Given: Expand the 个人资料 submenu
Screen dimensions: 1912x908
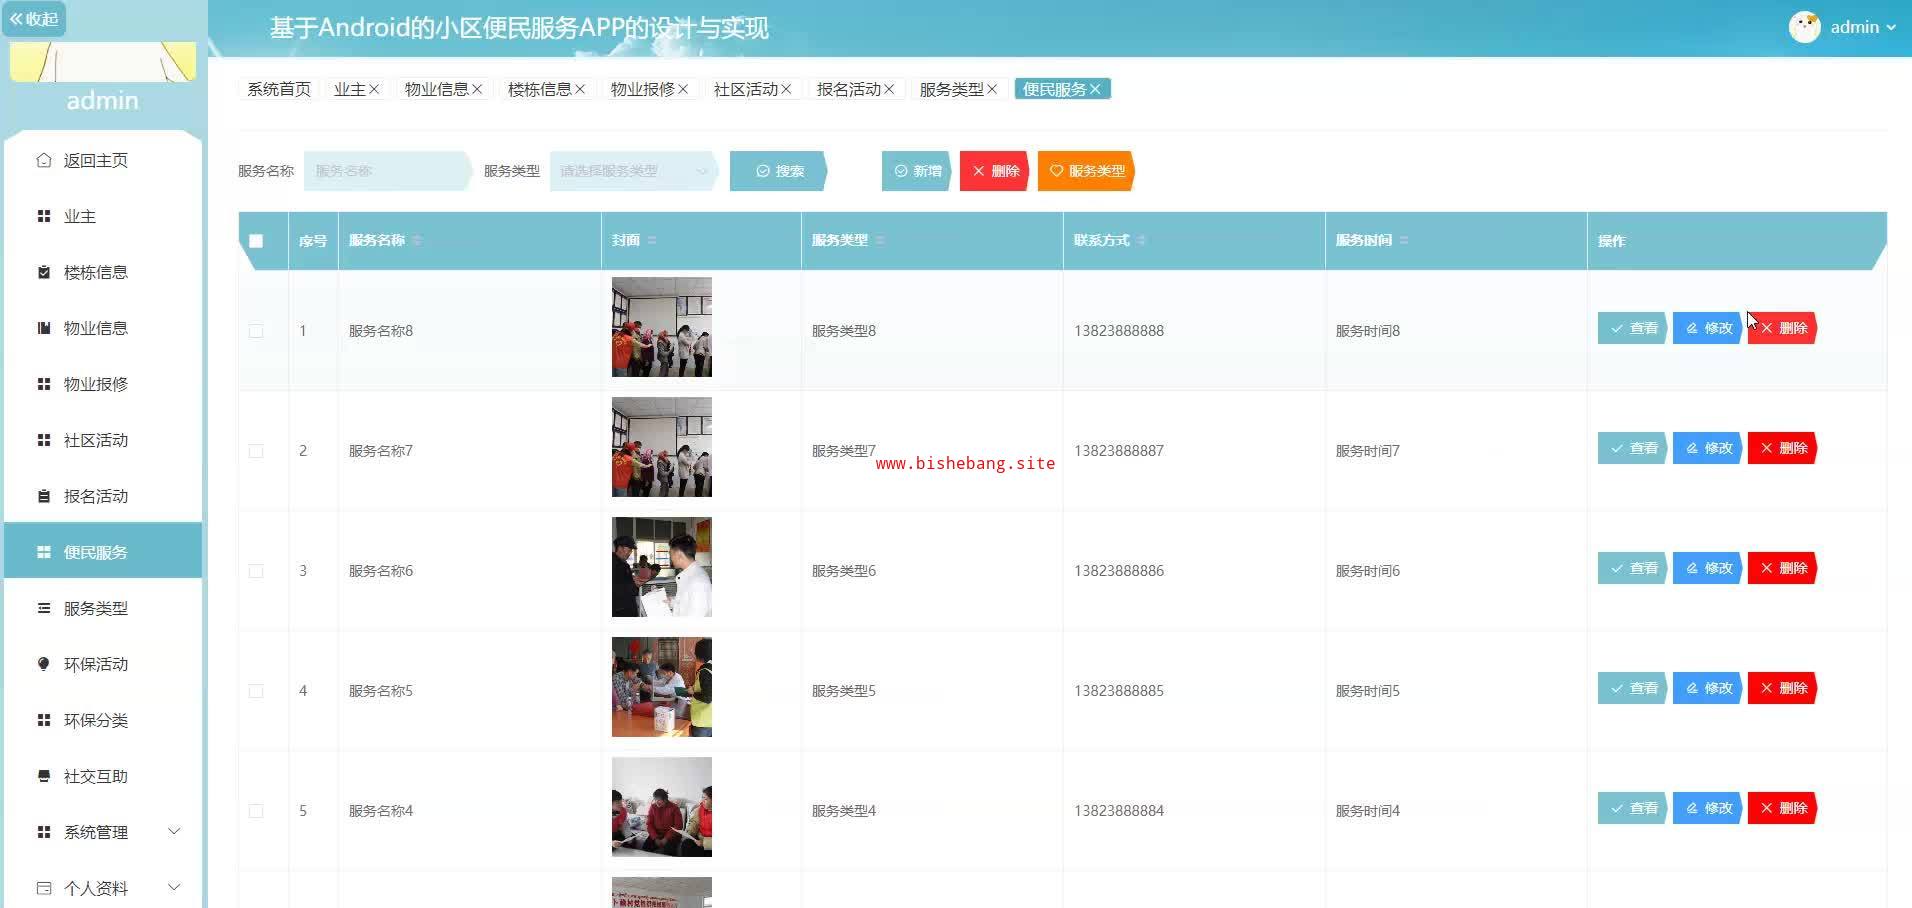Looking at the screenshot, I should 174,888.
